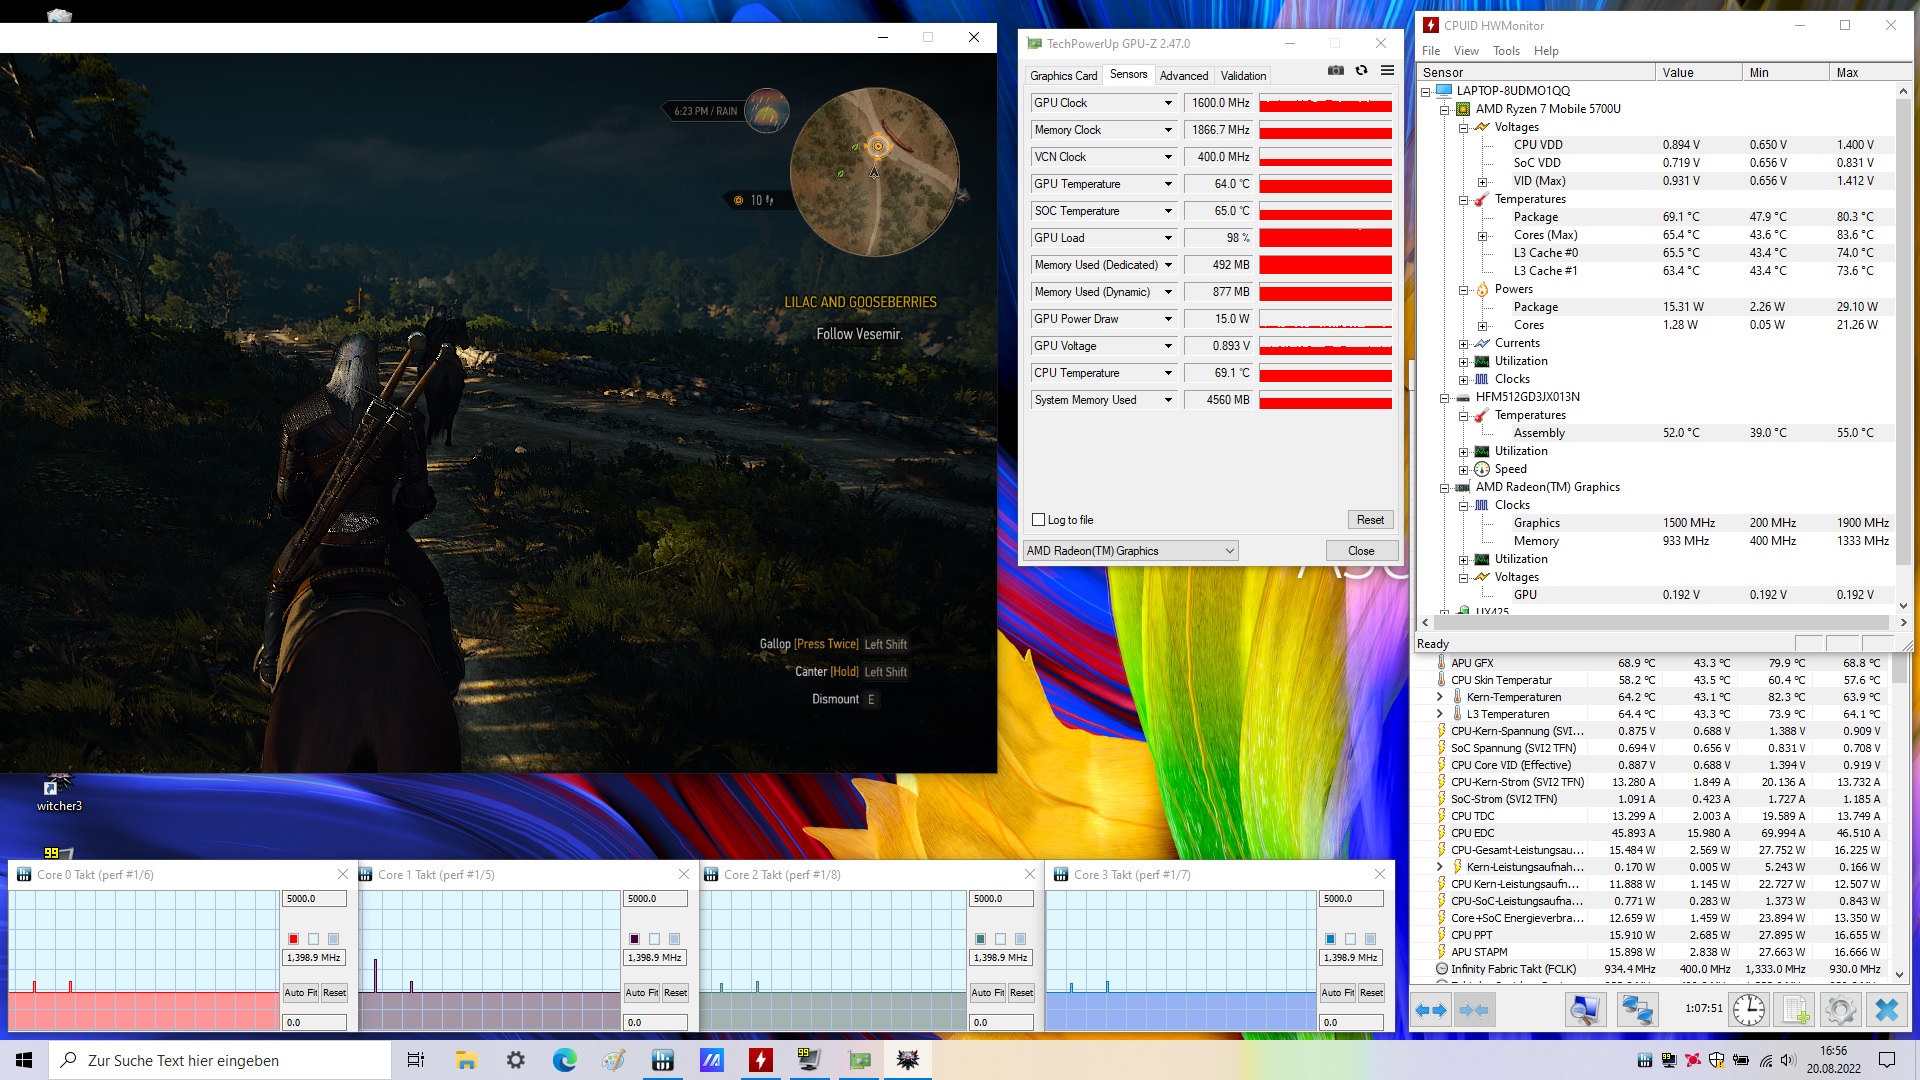Open the HWMonitor Tools menu

pyautogui.click(x=1505, y=51)
